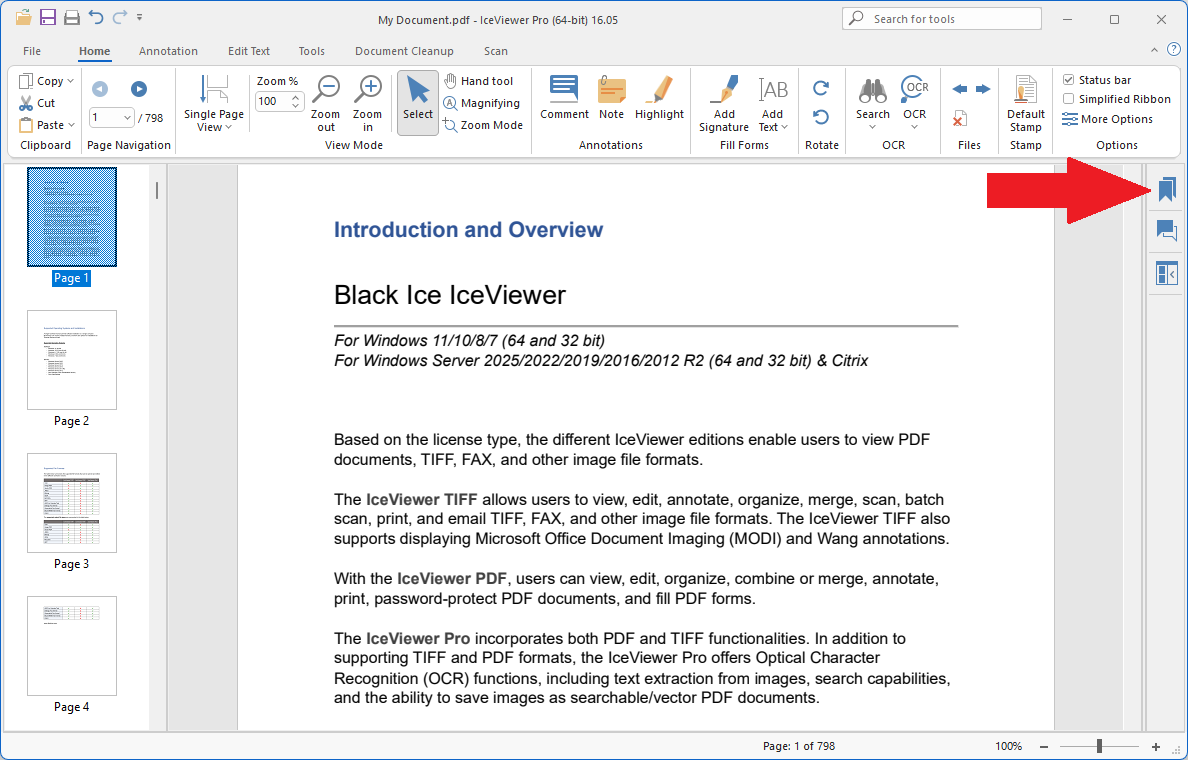The width and height of the screenshot is (1188, 760).
Task: Open the bookmarks panel on the right sidebar
Action: [x=1167, y=189]
